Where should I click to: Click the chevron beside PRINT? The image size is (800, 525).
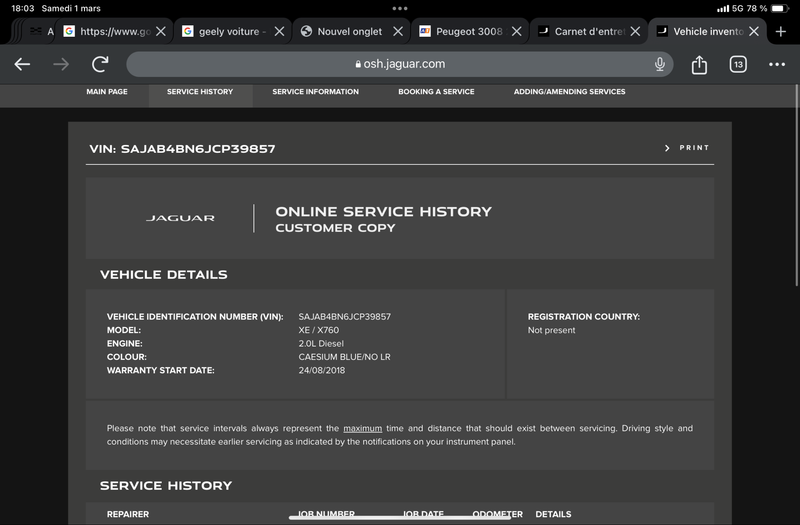pyautogui.click(x=667, y=148)
